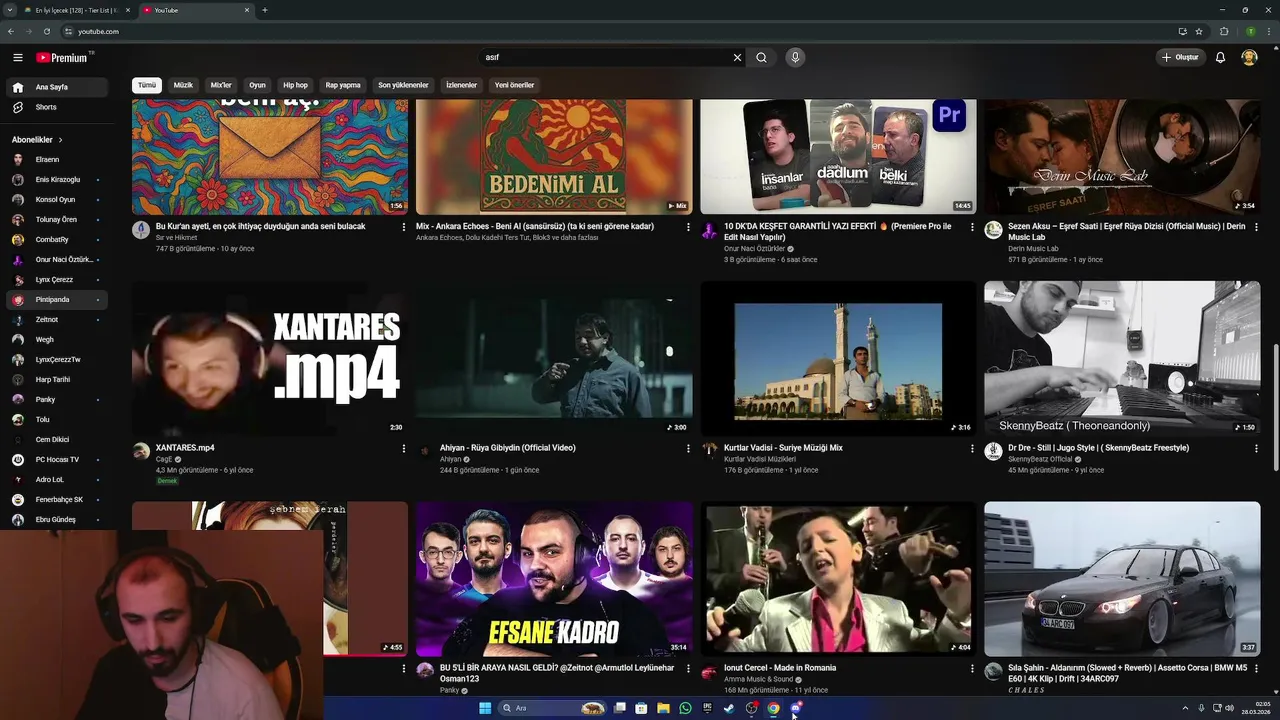Viewport: 1280px width, 720px height.
Task: Play the black BMW drift thumbnail
Action: (1122, 579)
